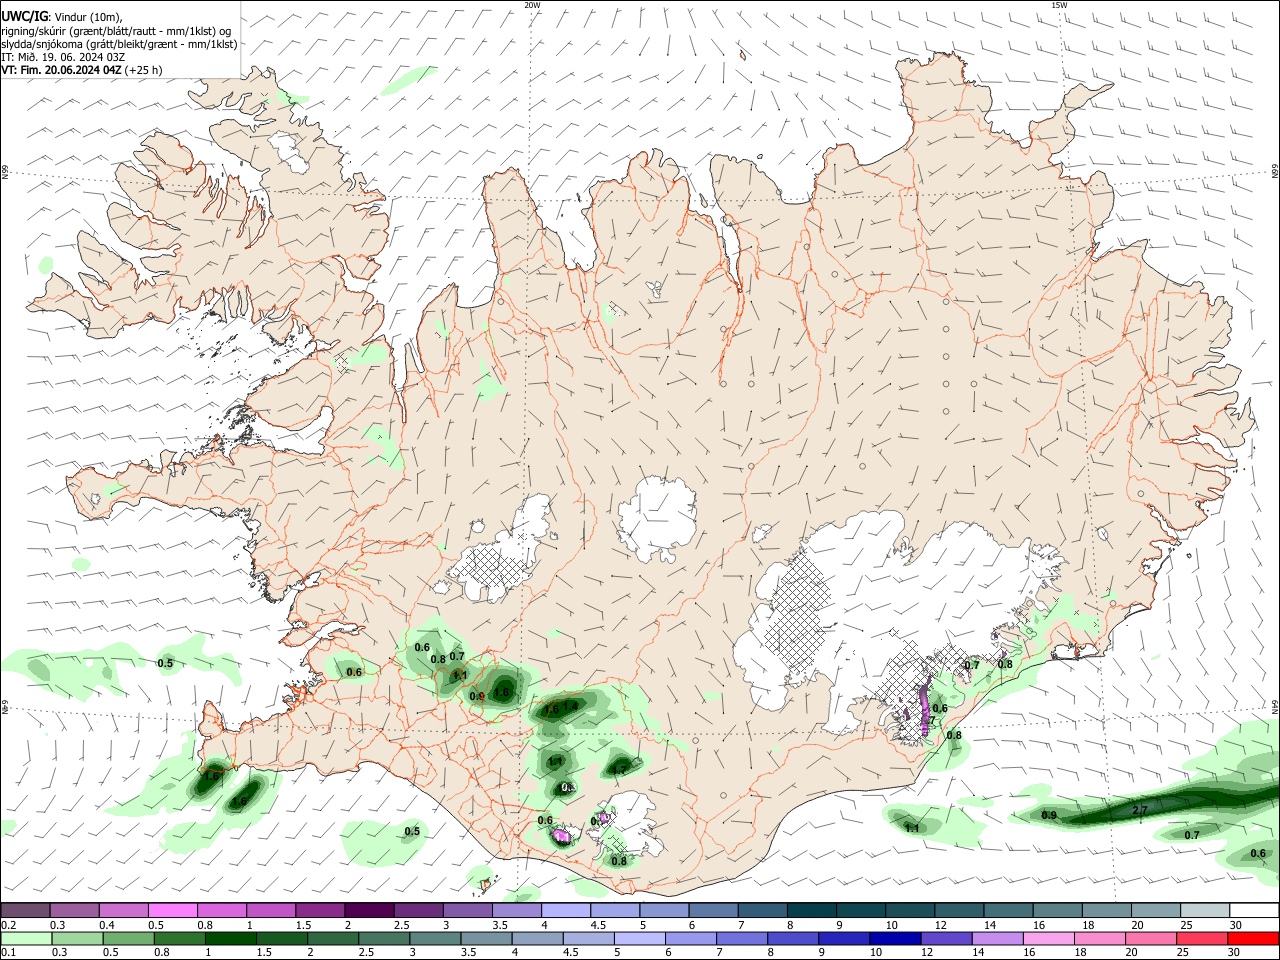The width and height of the screenshot is (1280, 960).
Task: Select the bright red 30 swatch in rain legend
Action: 1253,938
